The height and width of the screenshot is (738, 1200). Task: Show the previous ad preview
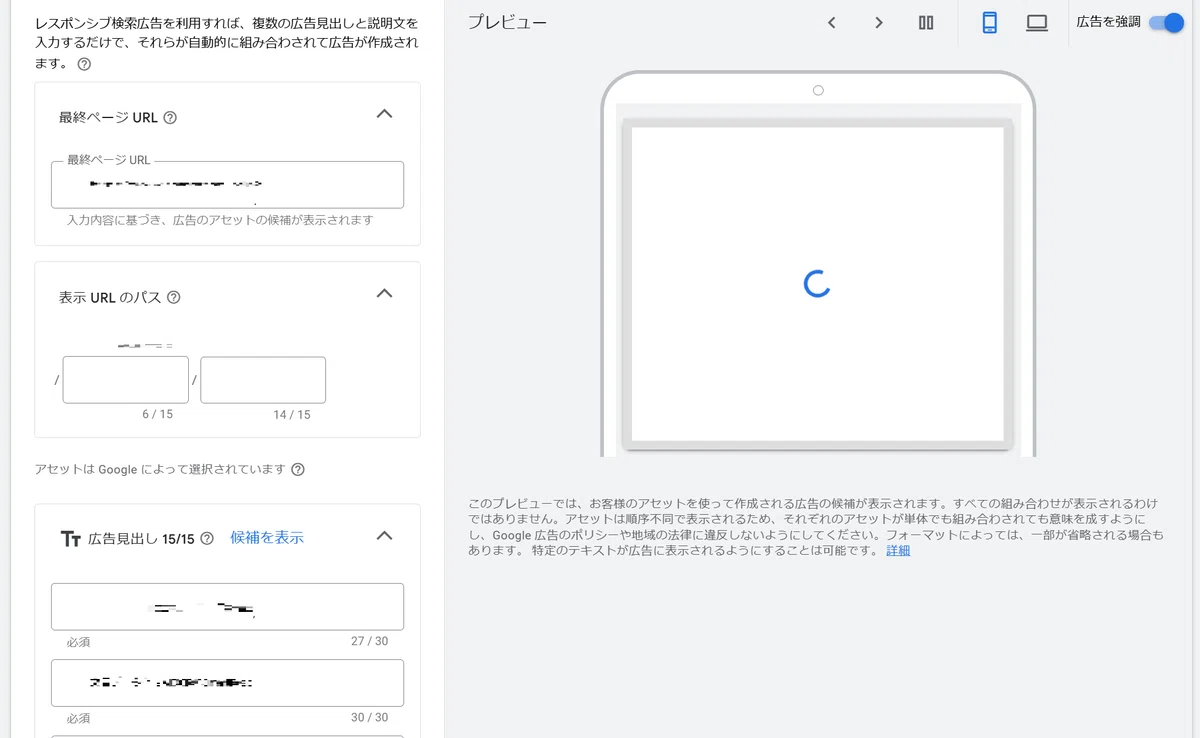point(831,23)
